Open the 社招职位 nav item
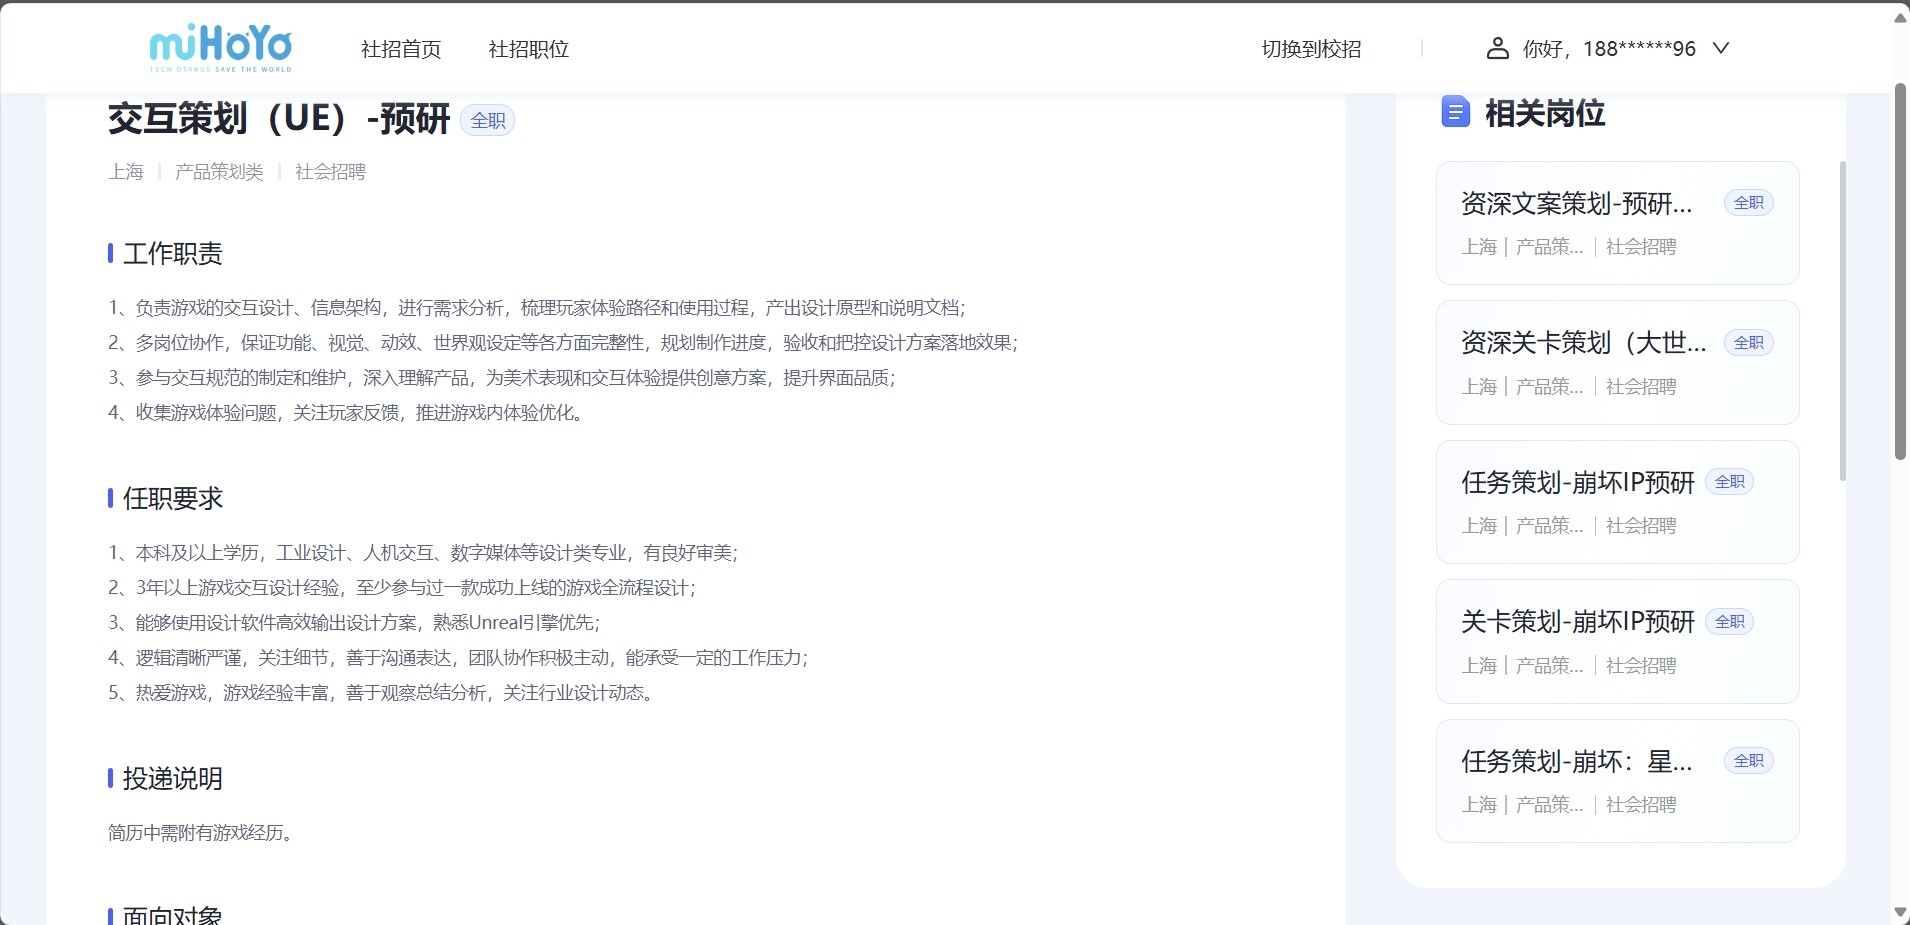This screenshot has height=925, width=1910. (528, 49)
